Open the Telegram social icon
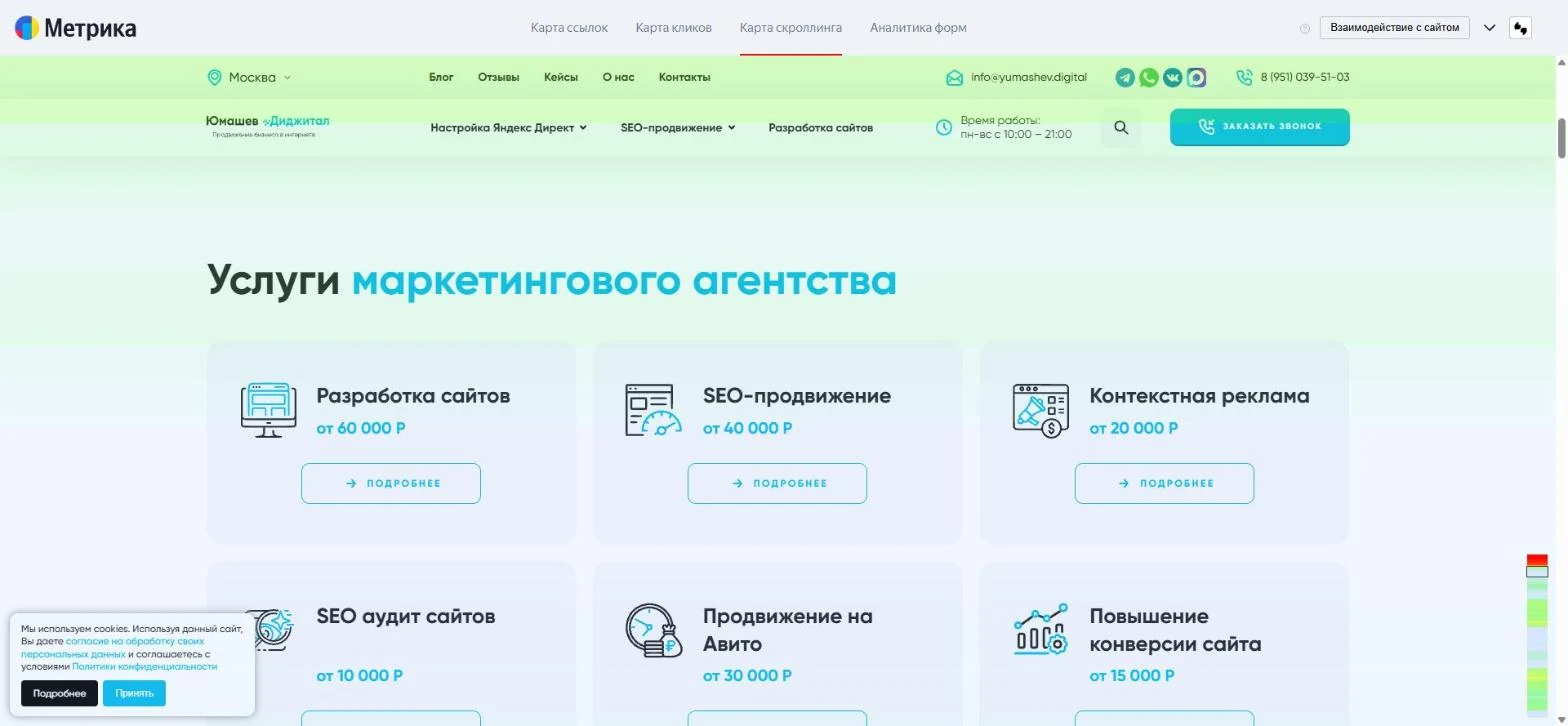The width and height of the screenshot is (1568, 726). (1125, 77)
